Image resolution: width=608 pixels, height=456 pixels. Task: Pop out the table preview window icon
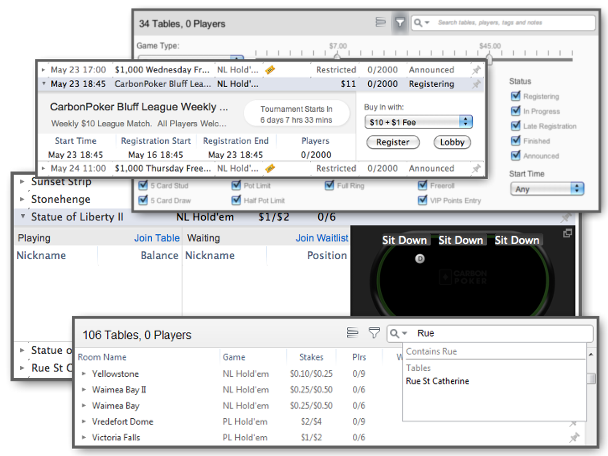567,233
